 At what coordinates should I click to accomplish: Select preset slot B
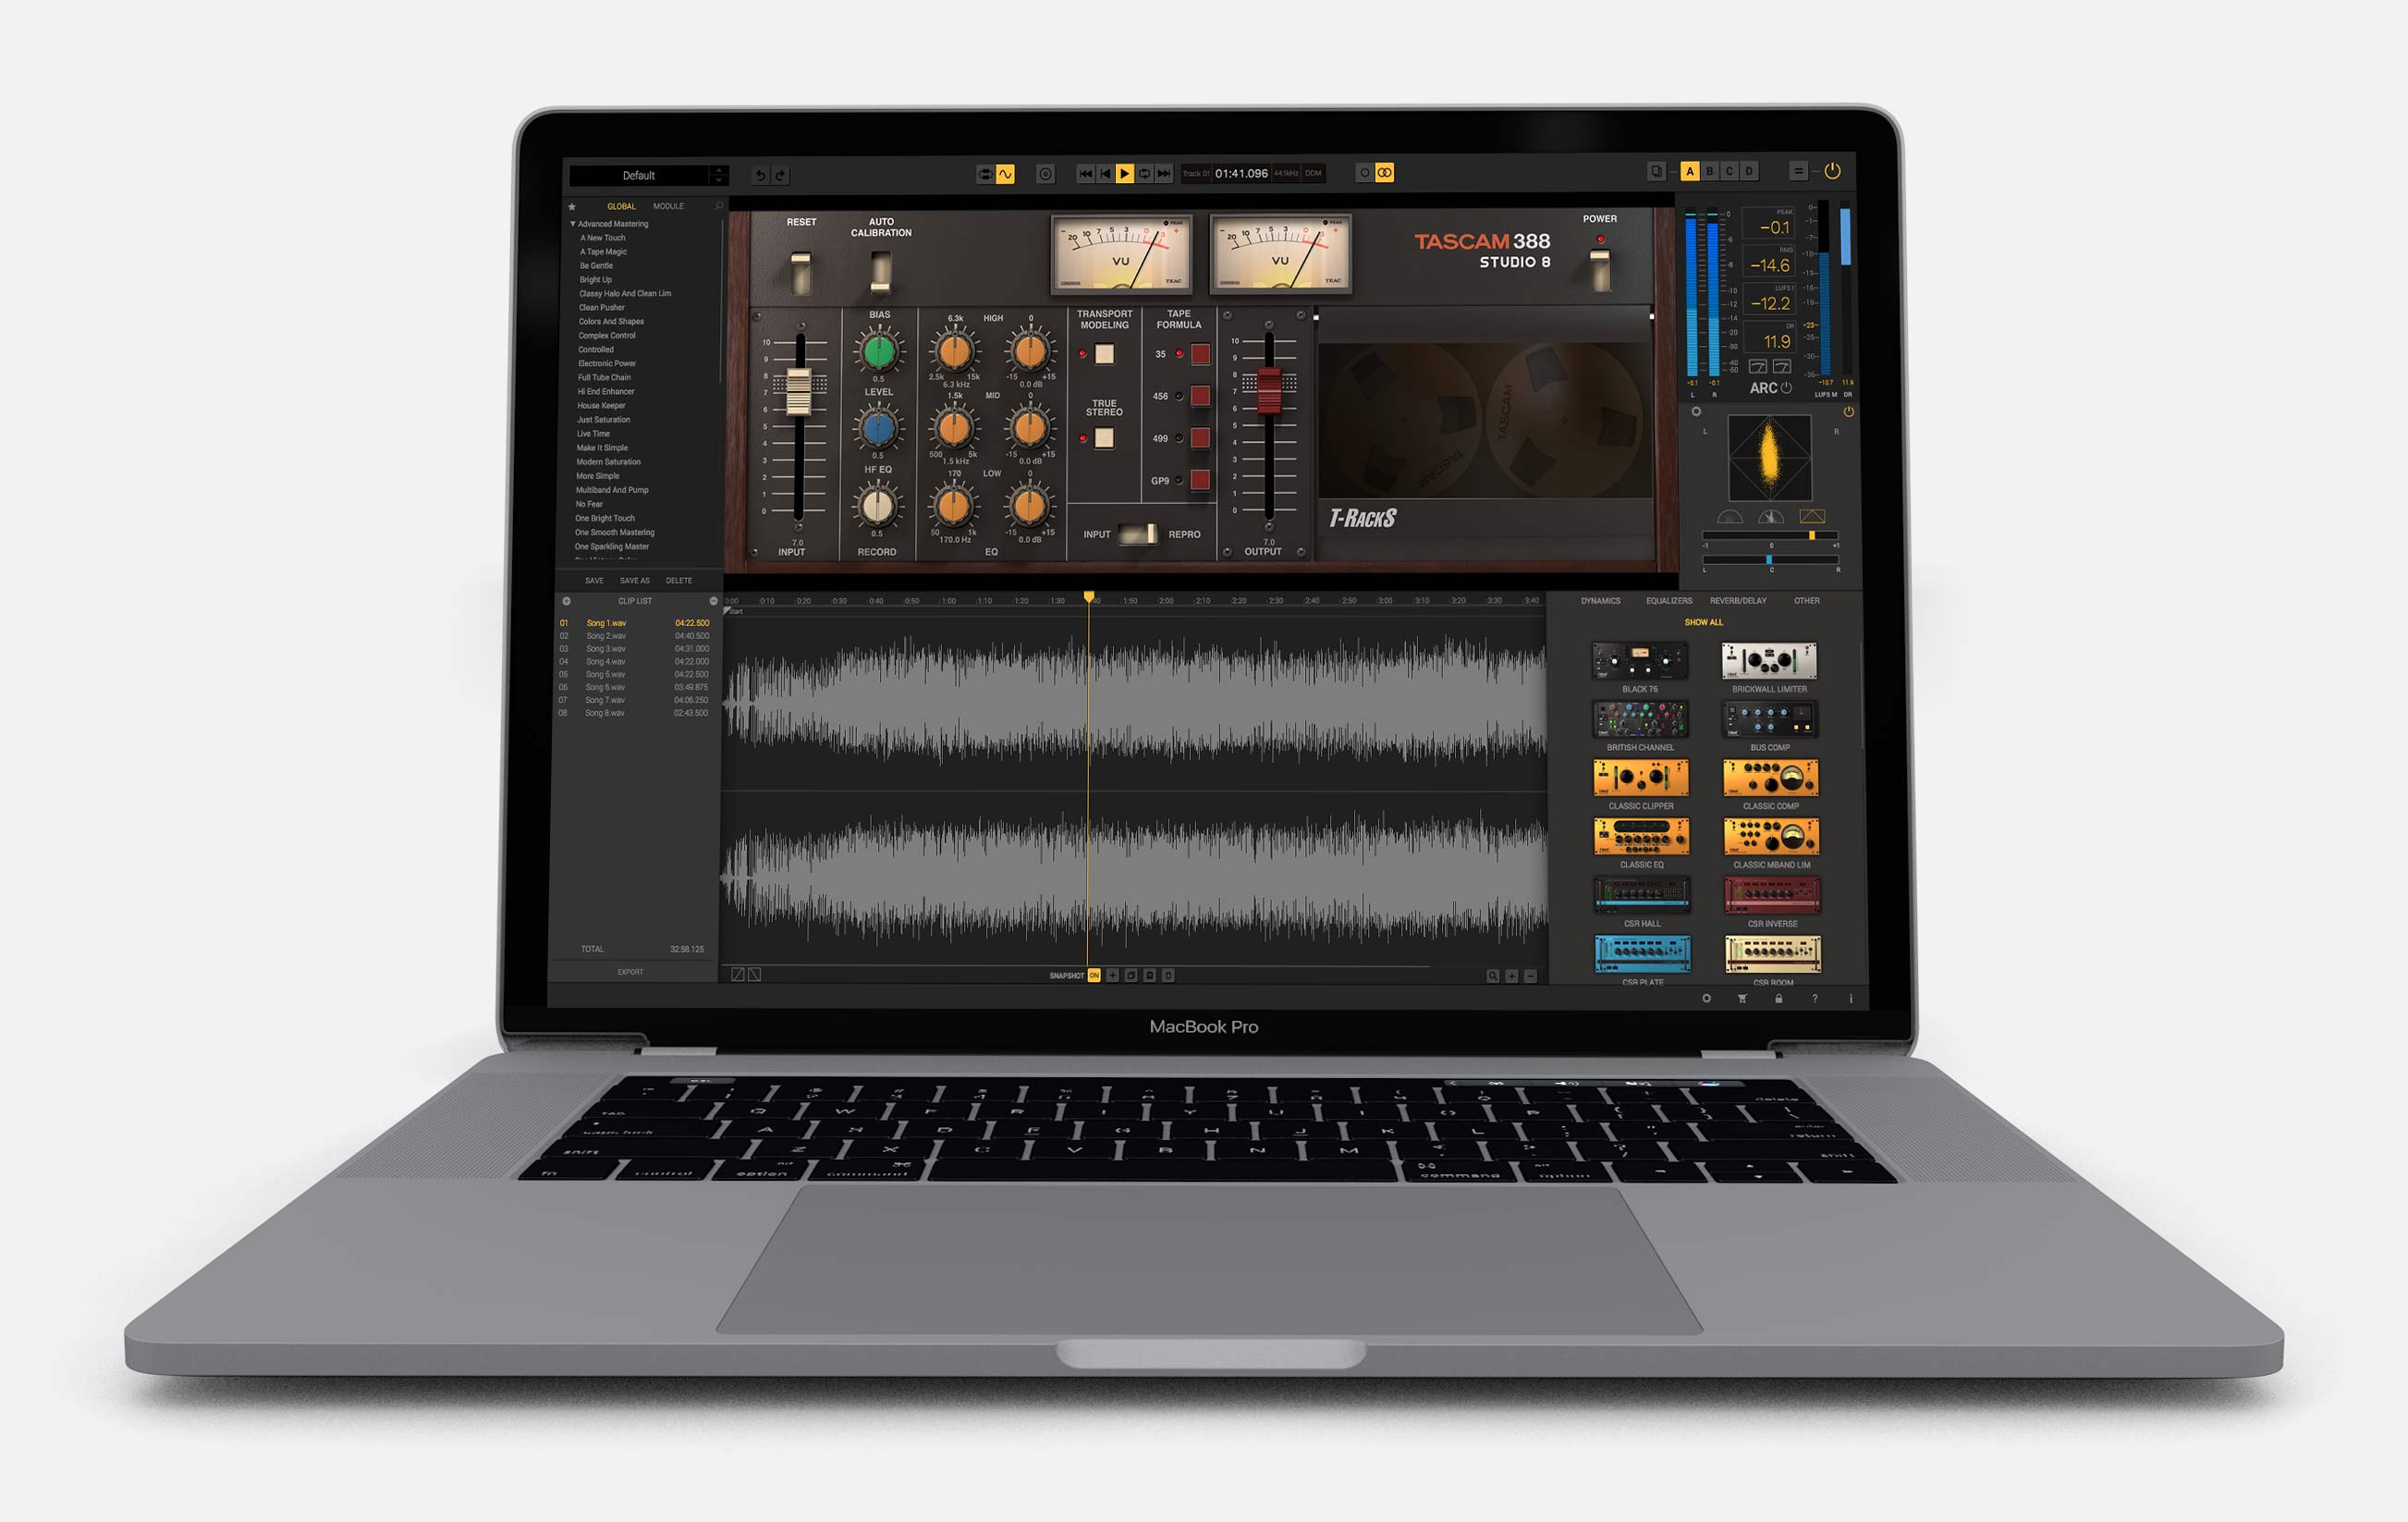pos(1710,171)
